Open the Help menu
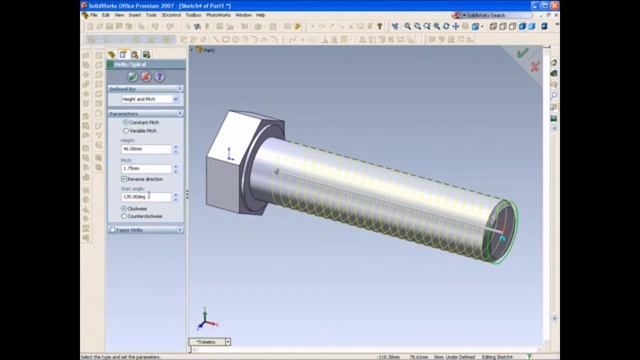This screenshot has width=640, height=360. click(x=260, y=15)
